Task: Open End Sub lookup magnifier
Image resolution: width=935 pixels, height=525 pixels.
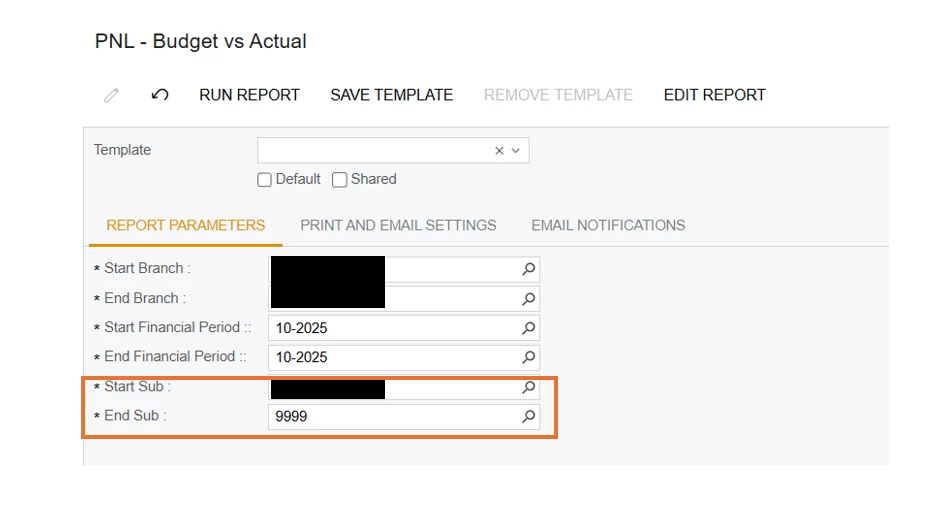Action: click(528, 416)
